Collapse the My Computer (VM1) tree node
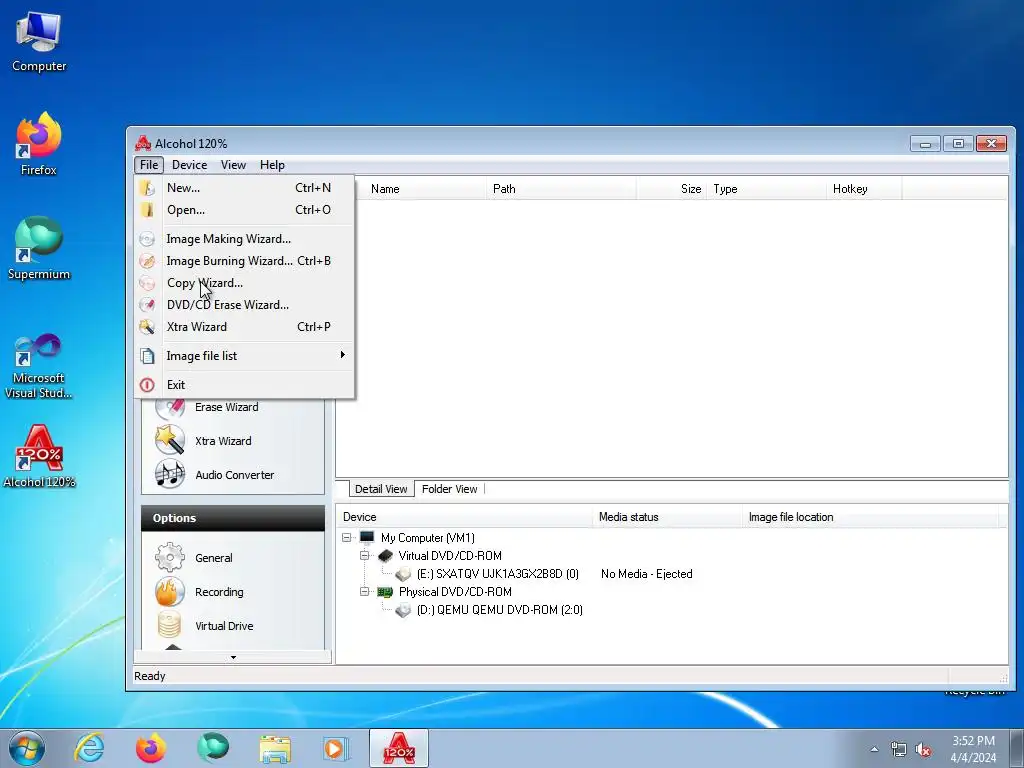 click(346, 537)
